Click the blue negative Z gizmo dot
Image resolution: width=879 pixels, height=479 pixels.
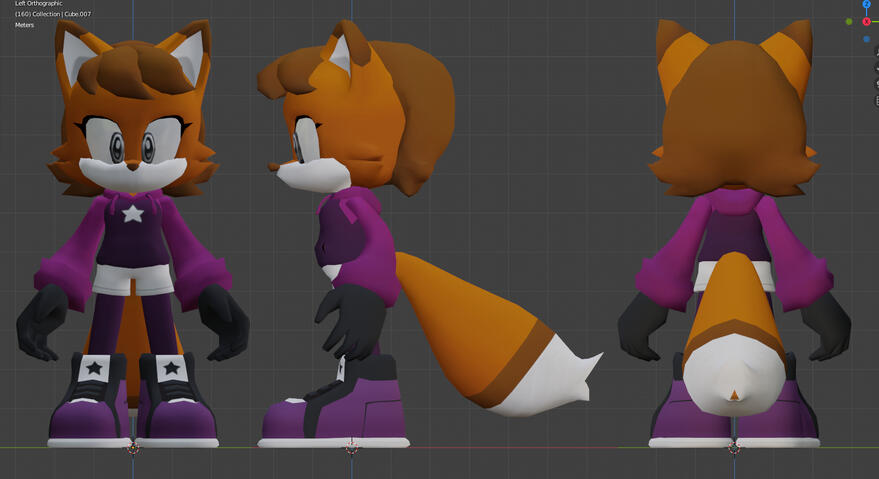[866, 39]
